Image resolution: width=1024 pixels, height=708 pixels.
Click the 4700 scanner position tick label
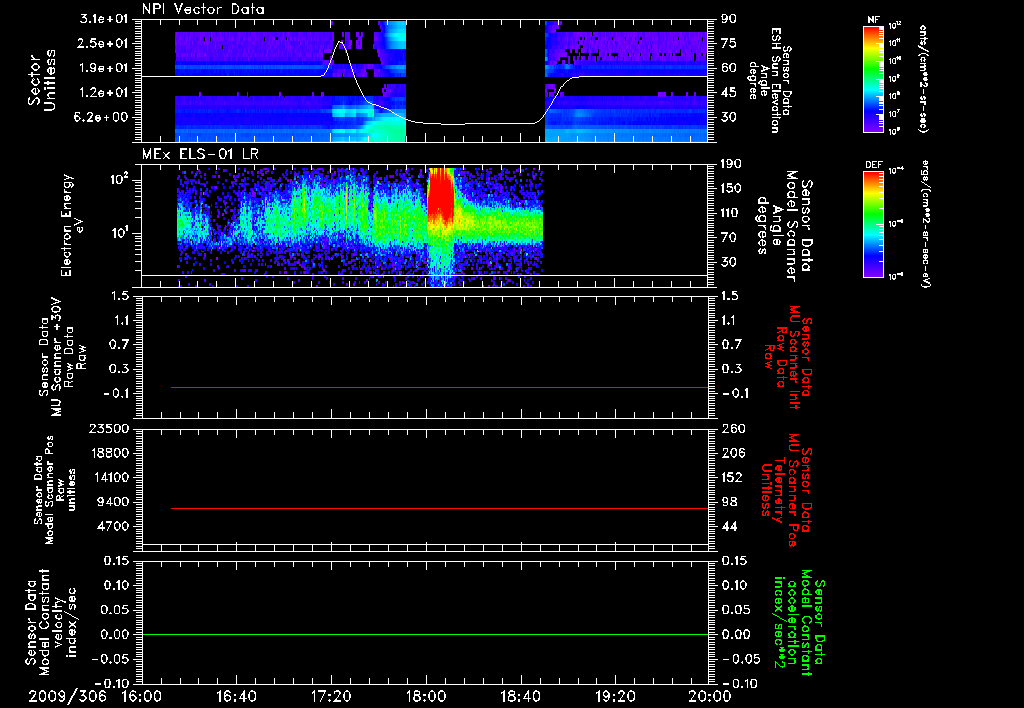(114, 526)
